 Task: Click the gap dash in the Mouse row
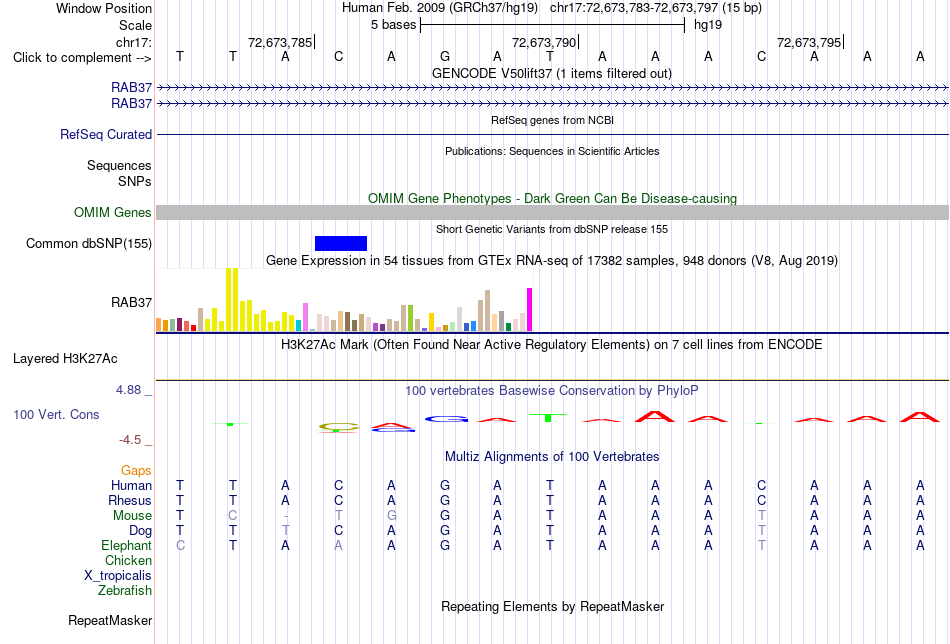click(285, 516)
